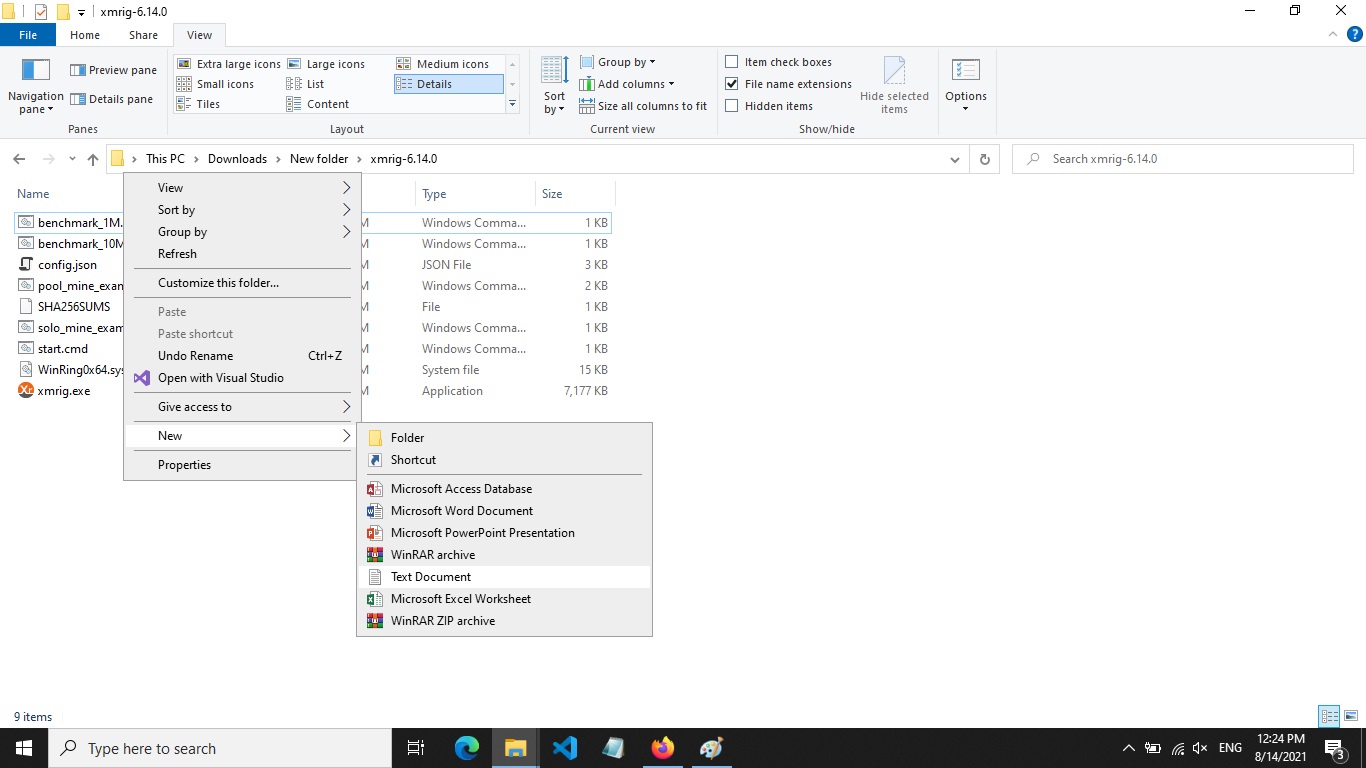Create a Microsoft Word Document
The height and width of the screenshot is (768, 1366).
tap(504, 511)
